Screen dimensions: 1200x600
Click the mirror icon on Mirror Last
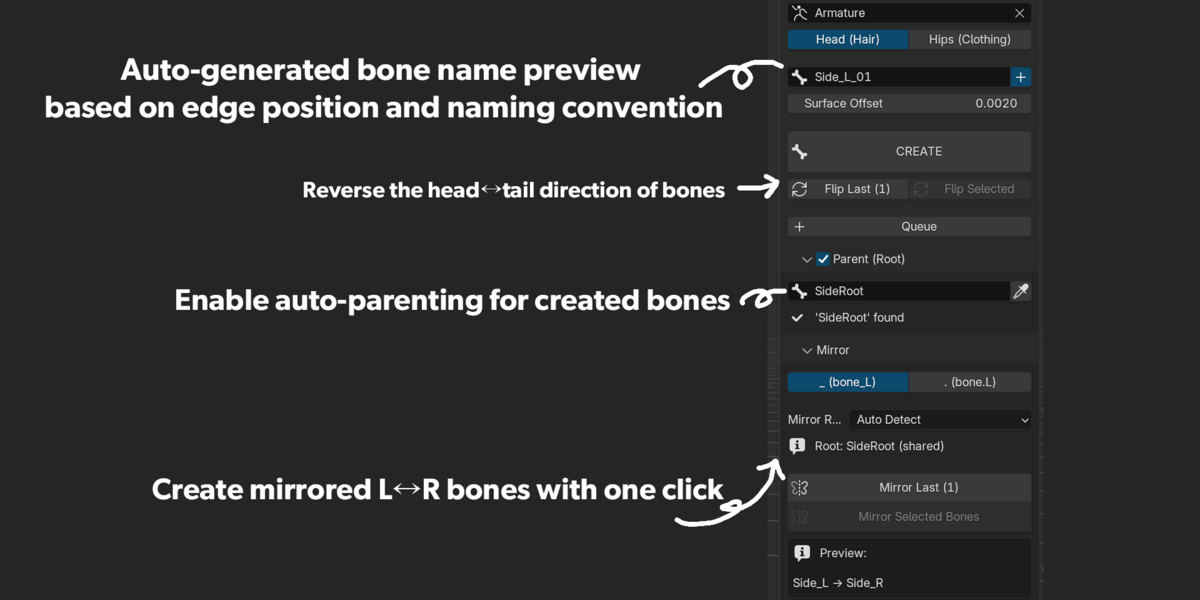(x=799, y=488)
